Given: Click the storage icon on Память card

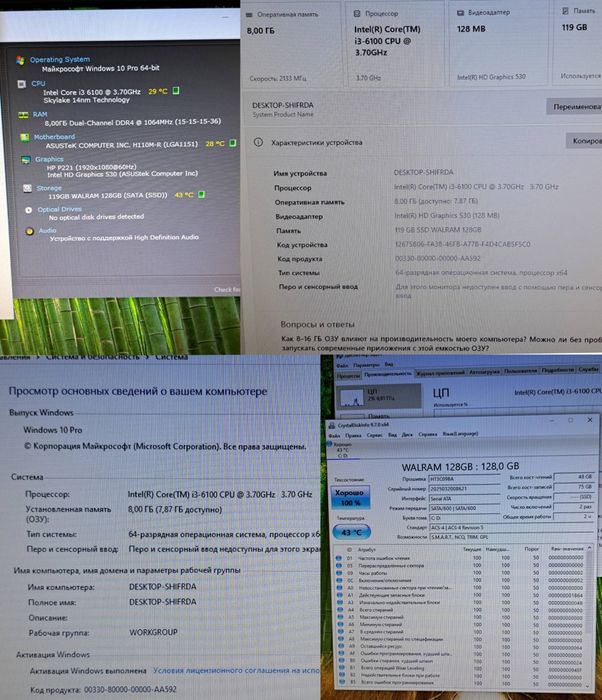Looking at the screenshot, I should pyautogui.click(x=565, y=11).
